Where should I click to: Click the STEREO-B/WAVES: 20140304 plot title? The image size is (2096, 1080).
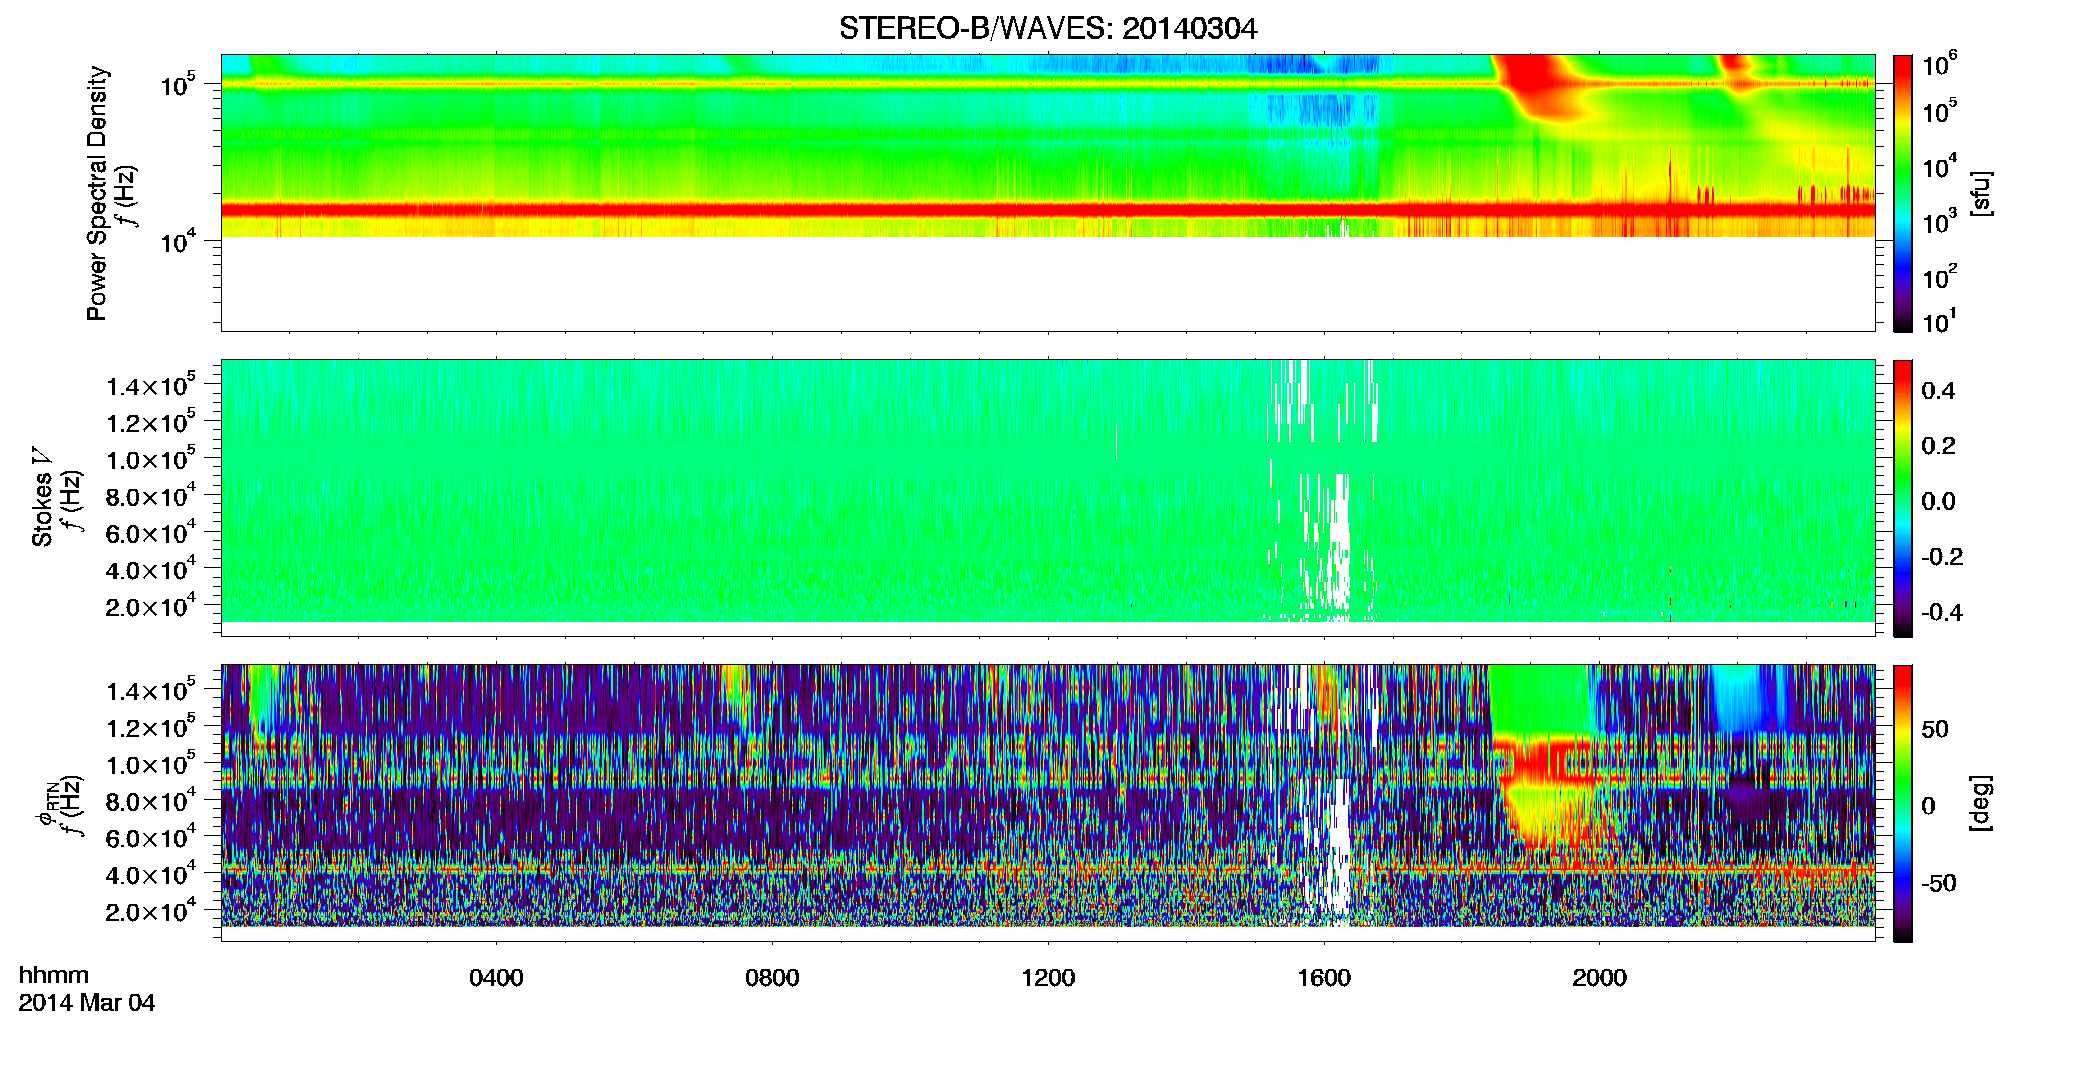click(1048, 28)
